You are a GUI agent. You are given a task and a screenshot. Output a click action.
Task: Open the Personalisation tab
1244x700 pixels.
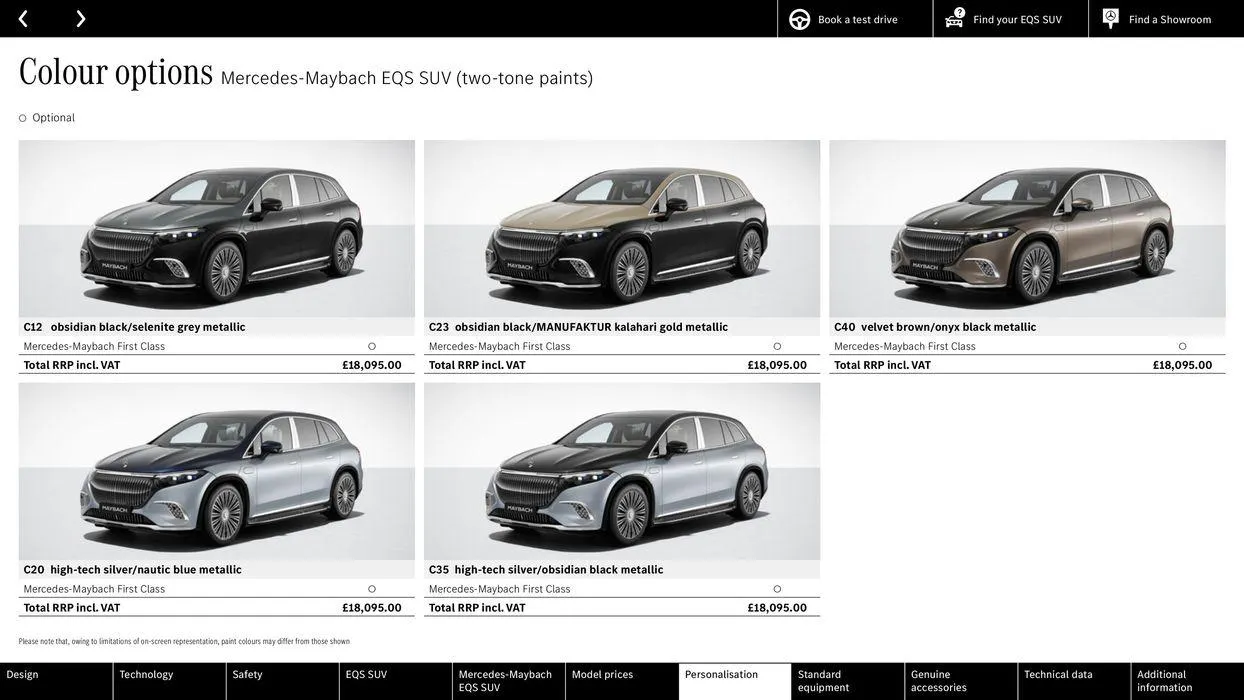[735, 681]
